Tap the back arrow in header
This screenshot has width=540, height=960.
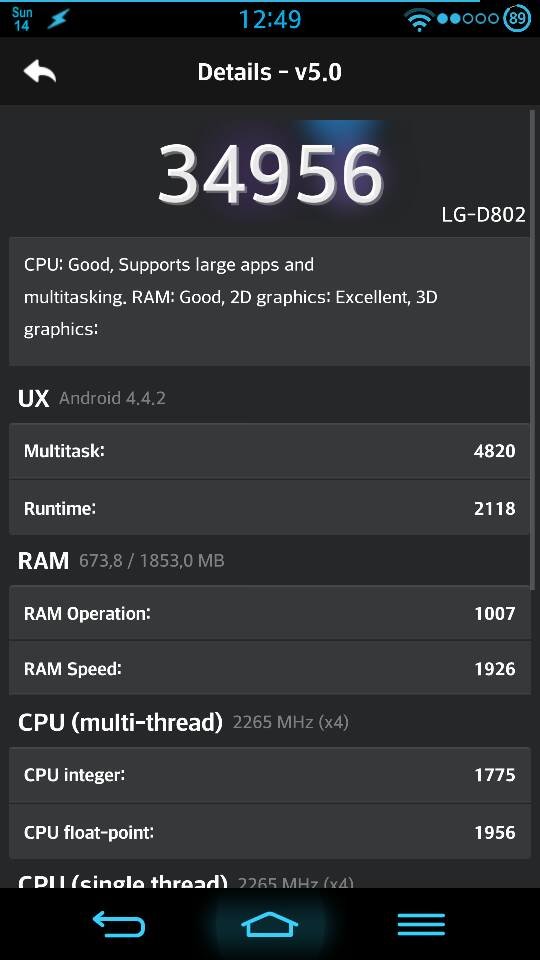[40, 72]
